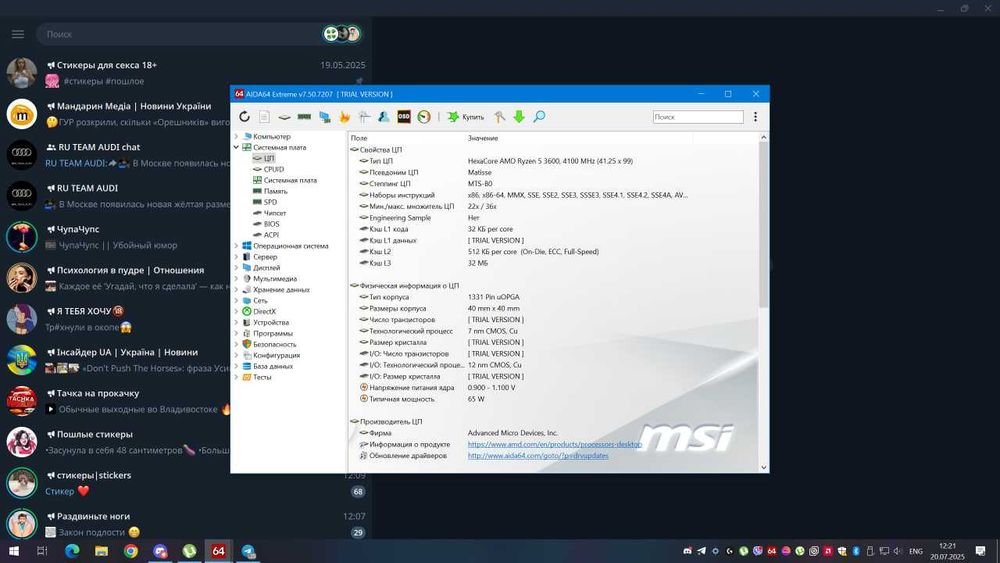Viewport: 1000px width, 563px height.
Task: Expand the Мультимедиа tree node
Action: coord(236,279)
